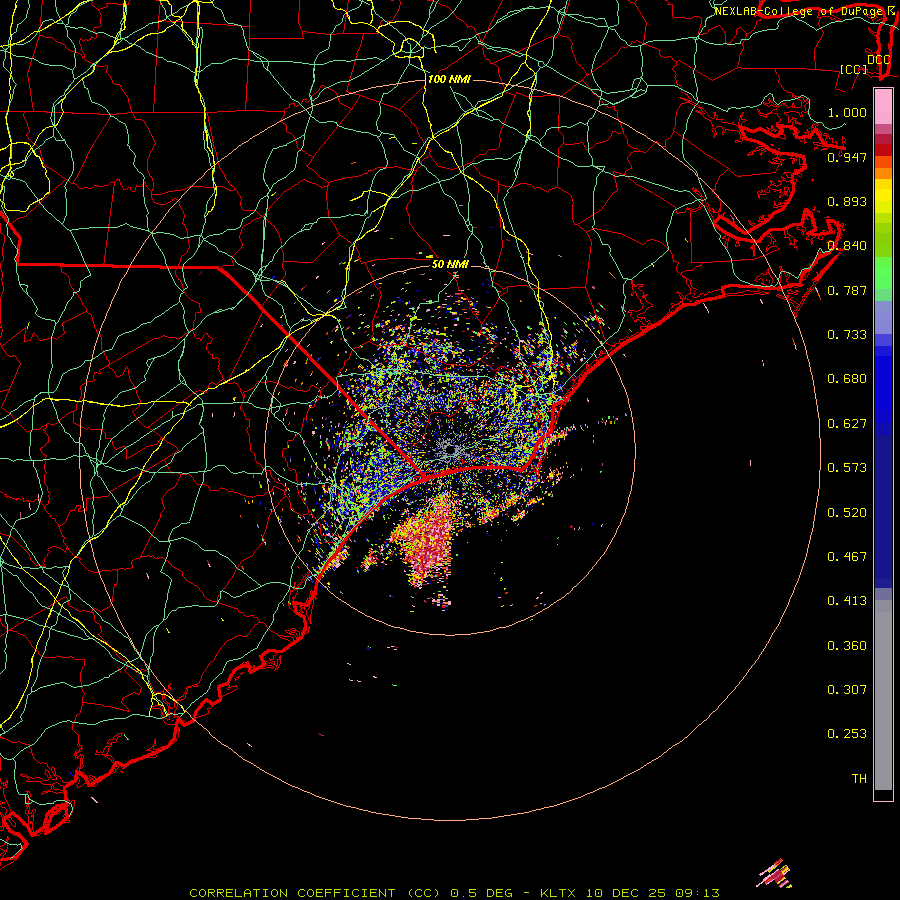Click the gray radar site center
Viewport: 900px width, 900px height.
tap(451, 451)
